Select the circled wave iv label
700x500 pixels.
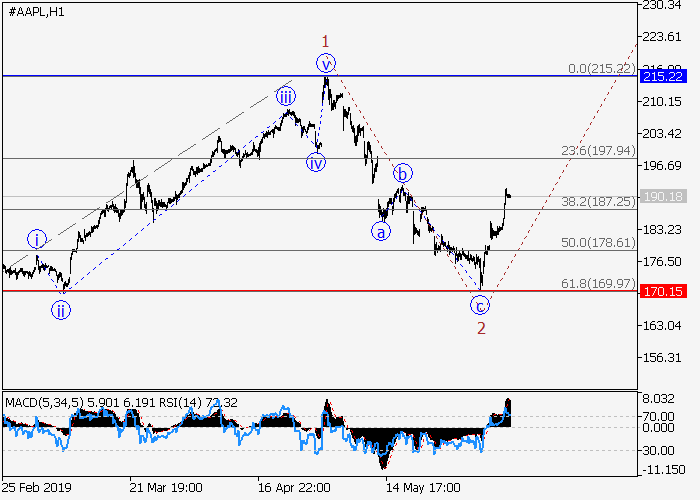316,163
